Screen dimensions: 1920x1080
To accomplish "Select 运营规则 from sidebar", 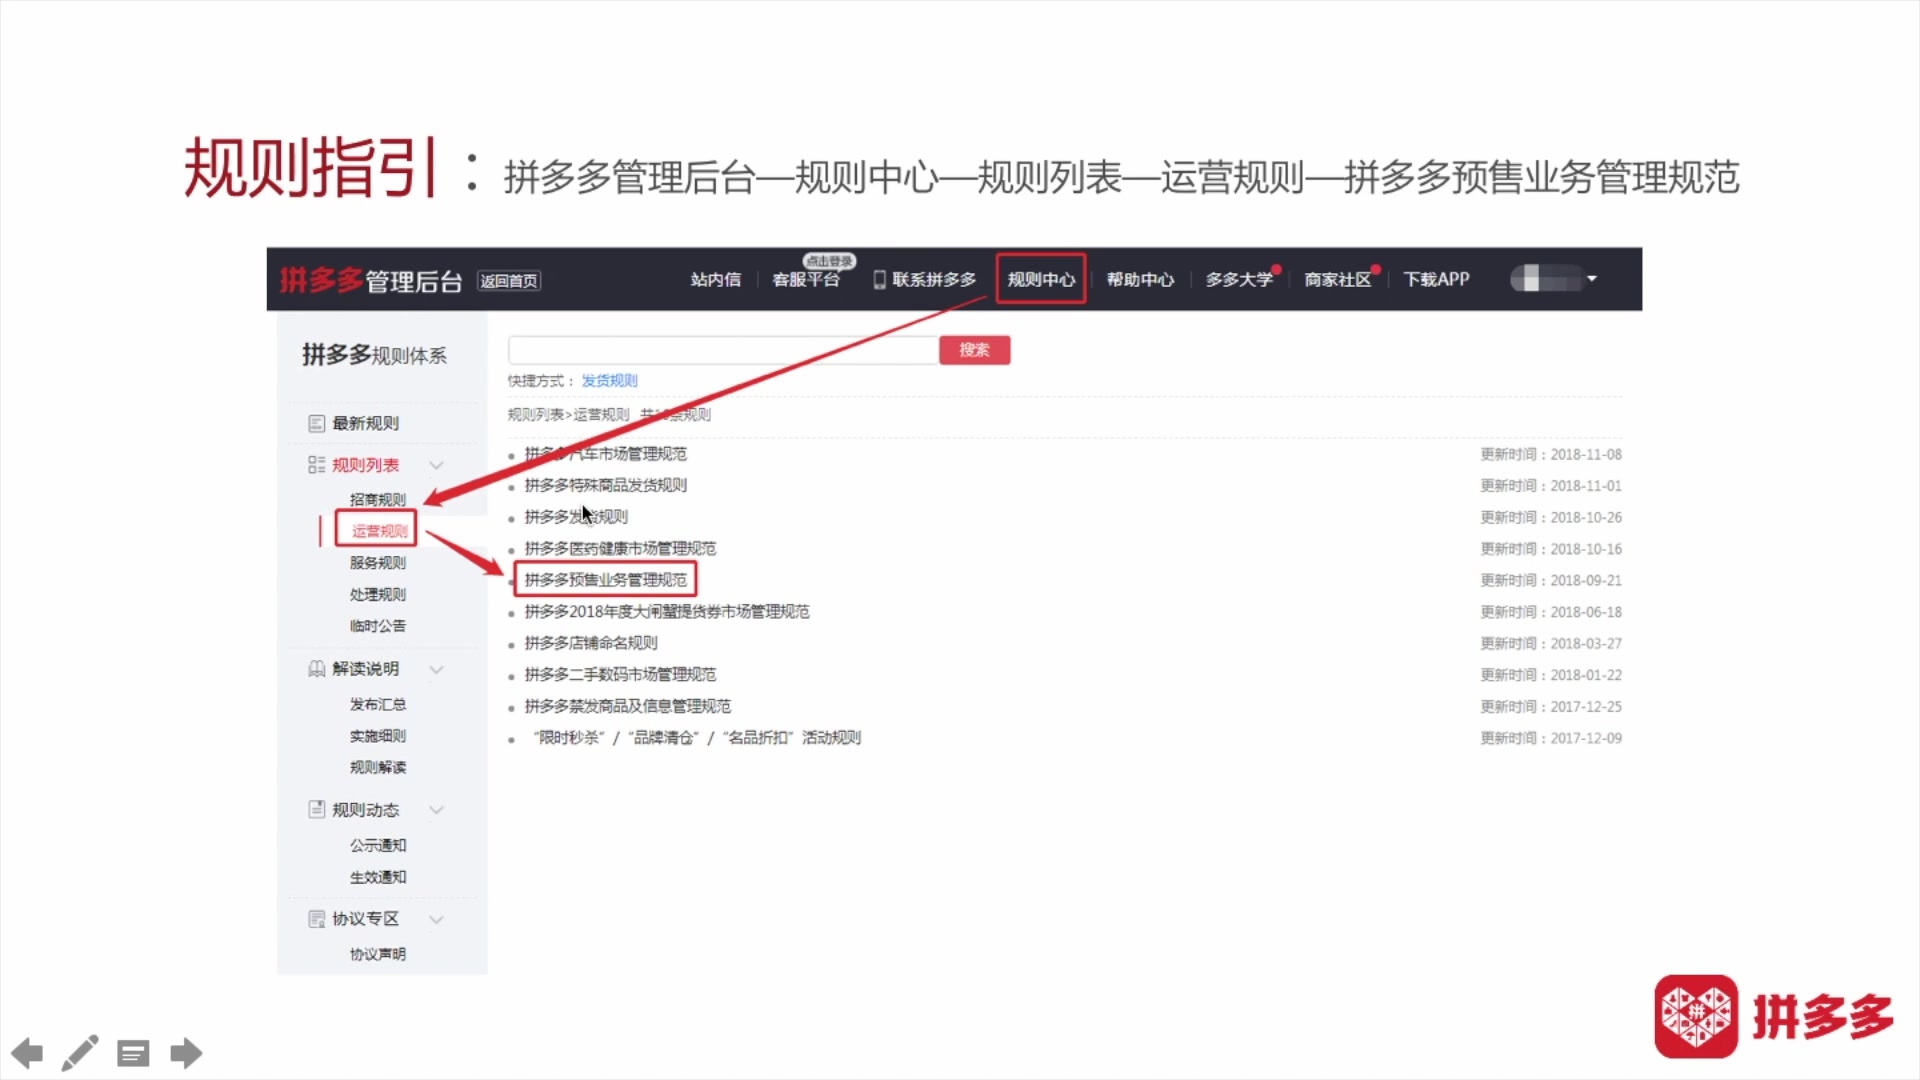I will pos(378,529).
